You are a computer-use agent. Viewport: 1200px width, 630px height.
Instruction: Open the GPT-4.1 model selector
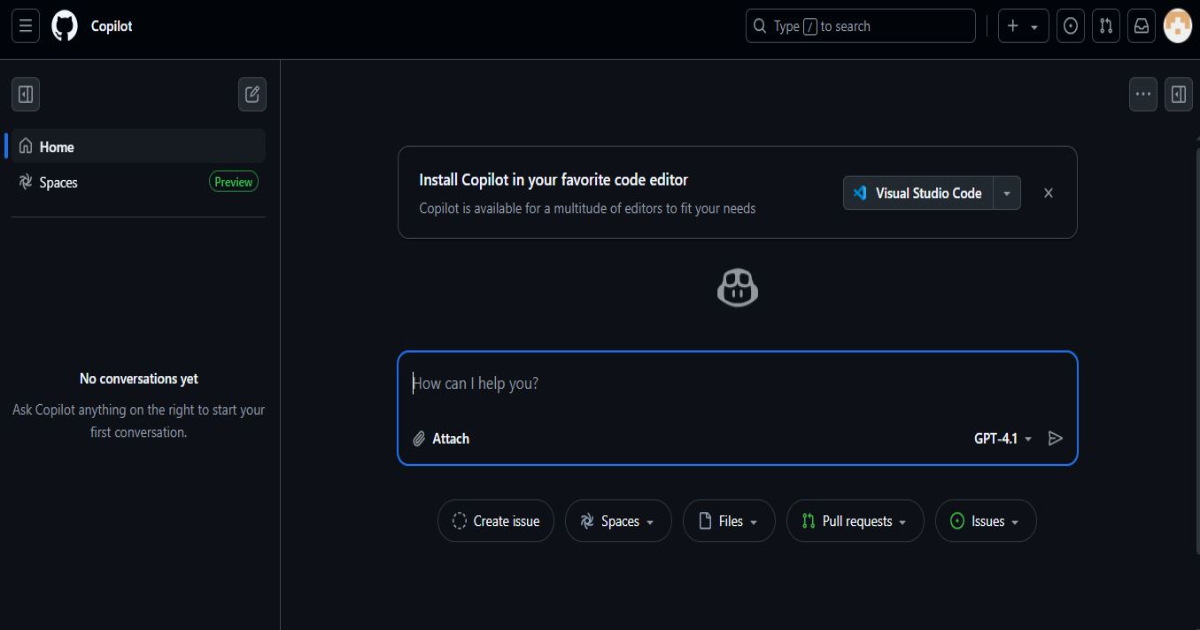pyautogui.click(x=1003, y=438)
